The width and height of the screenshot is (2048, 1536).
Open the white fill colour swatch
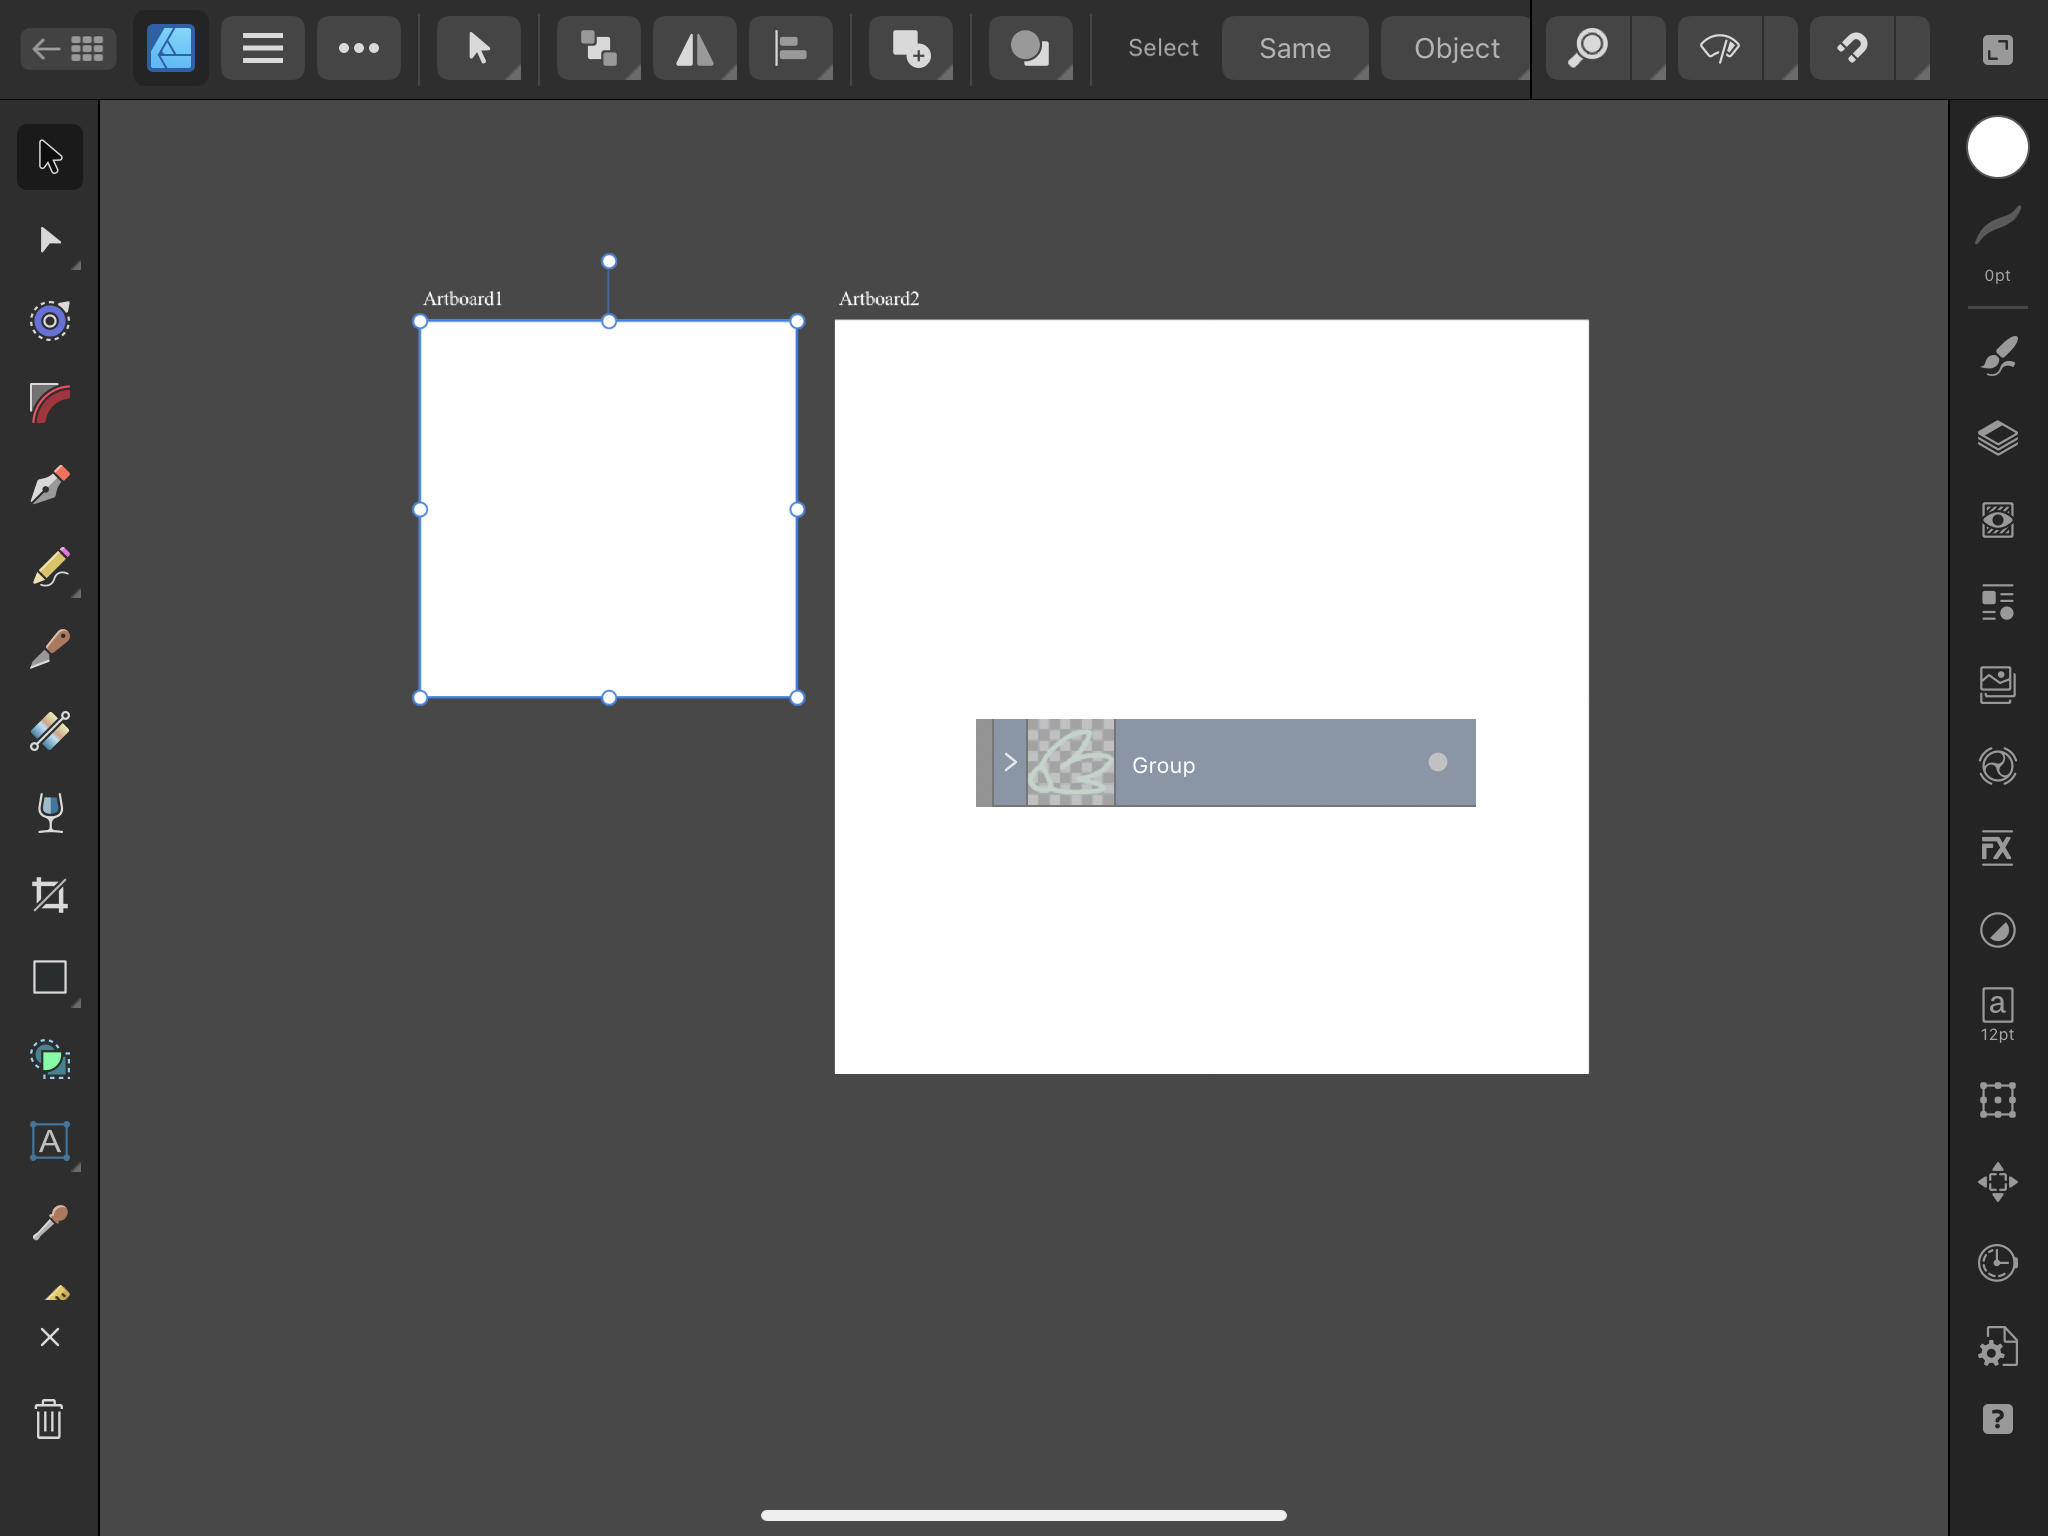(x=1997, y=147)
